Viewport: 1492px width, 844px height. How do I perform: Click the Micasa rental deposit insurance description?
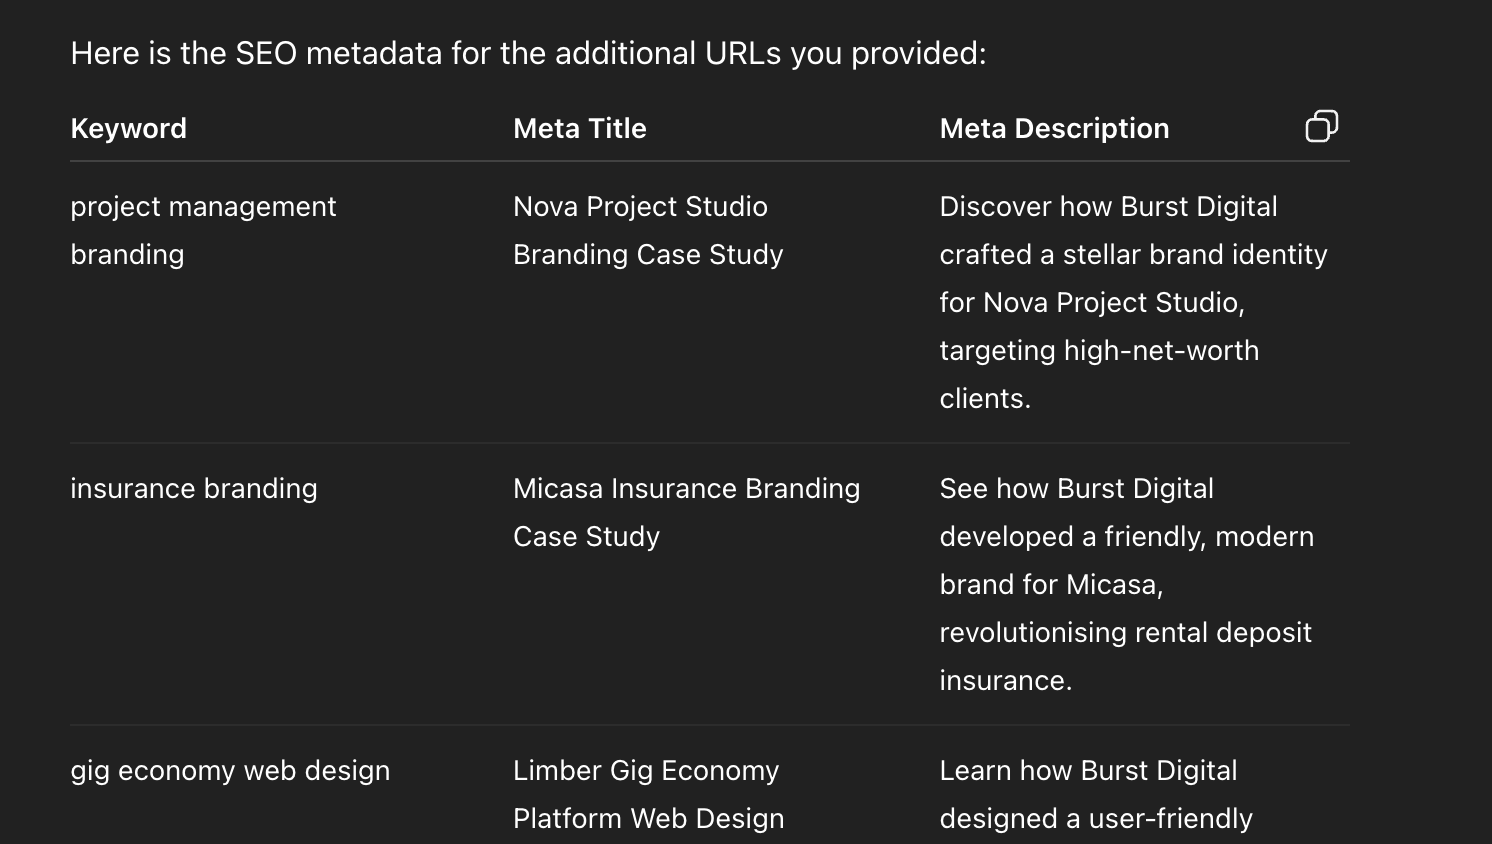coord(1126,584)
